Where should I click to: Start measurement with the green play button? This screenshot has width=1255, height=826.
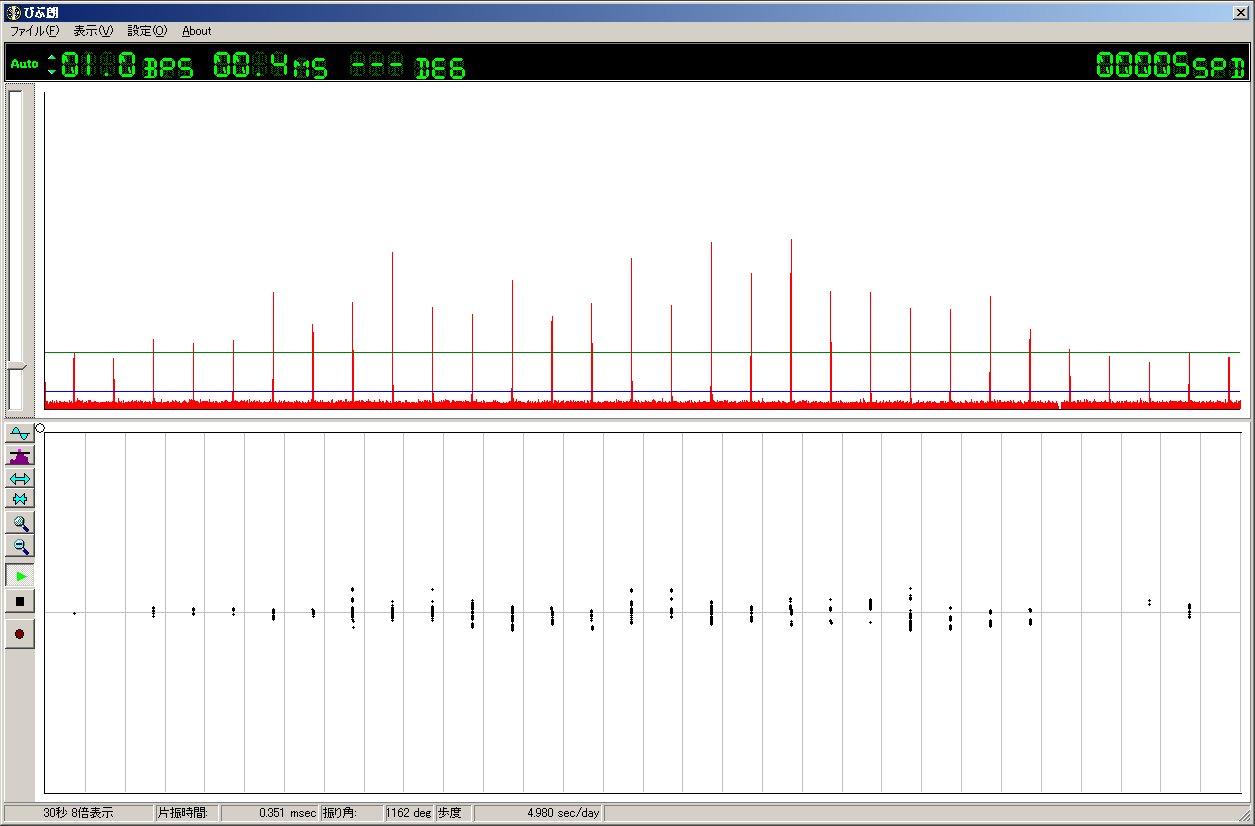coord(20,576)
